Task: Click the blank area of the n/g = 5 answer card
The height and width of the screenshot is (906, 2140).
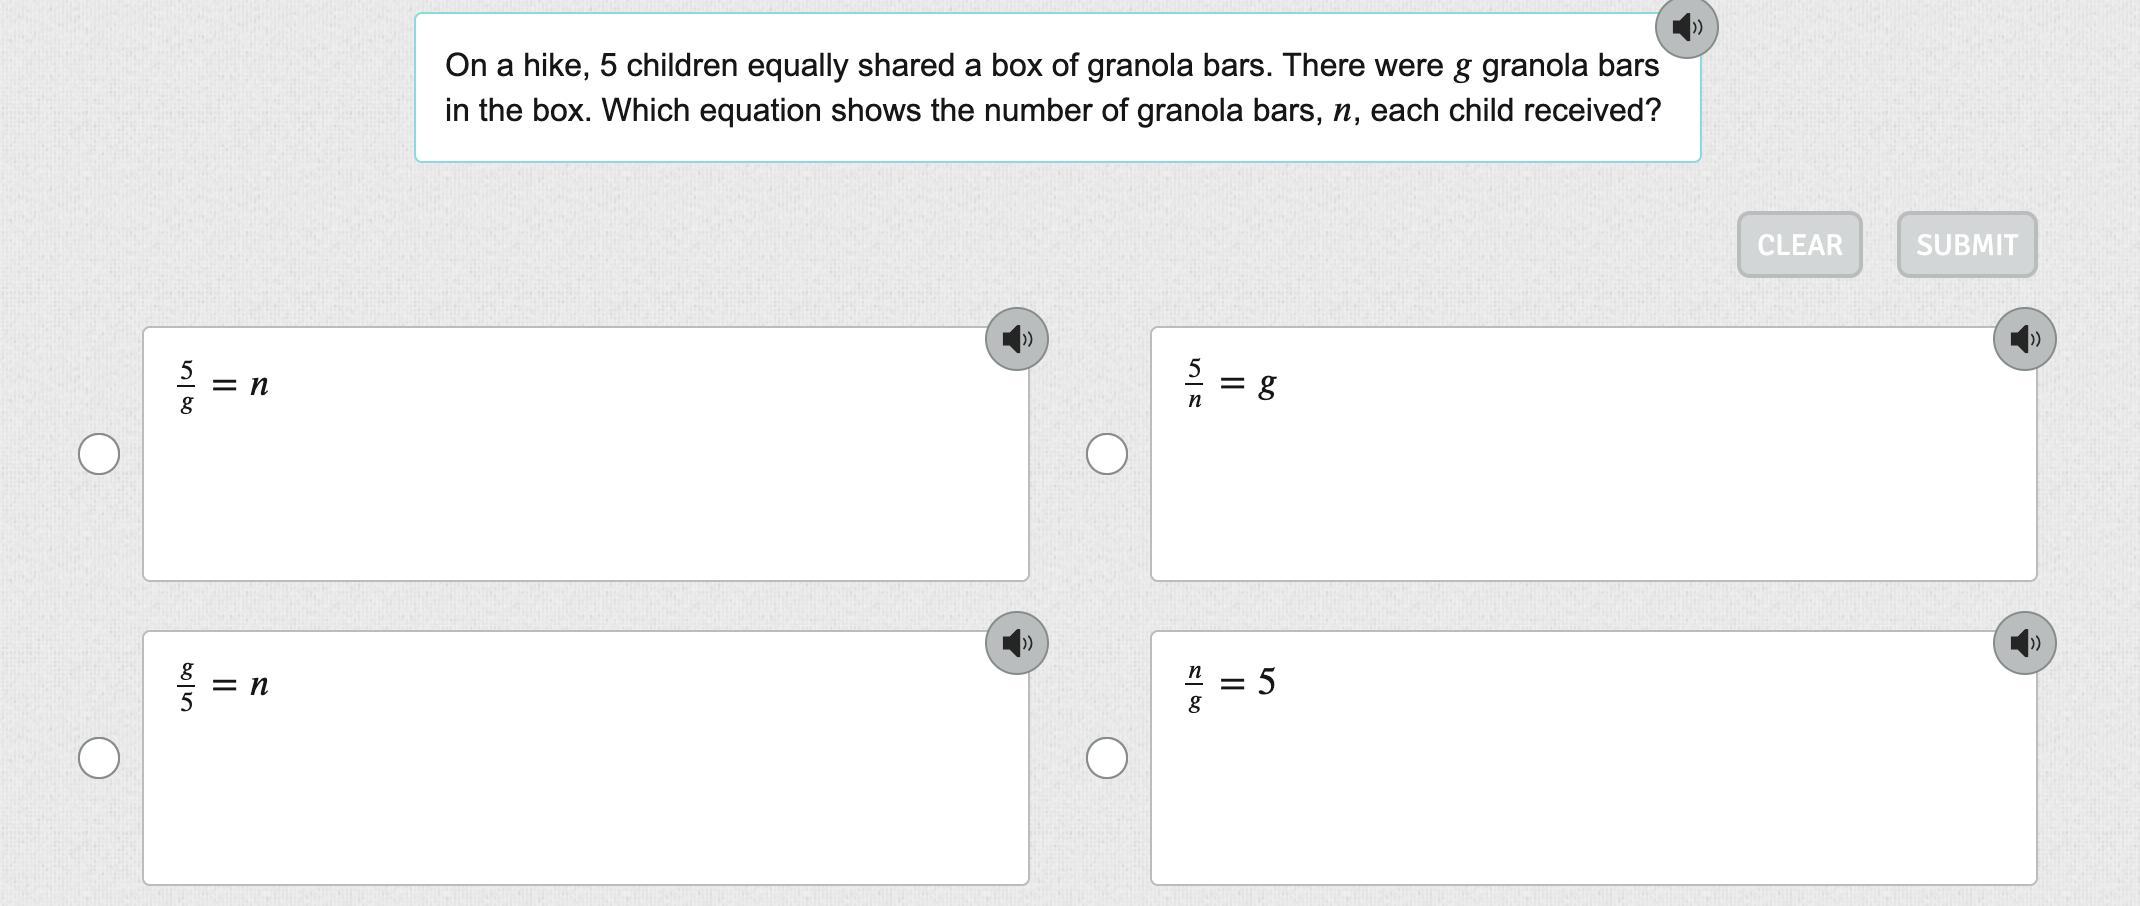Action: pos(1594,794)
